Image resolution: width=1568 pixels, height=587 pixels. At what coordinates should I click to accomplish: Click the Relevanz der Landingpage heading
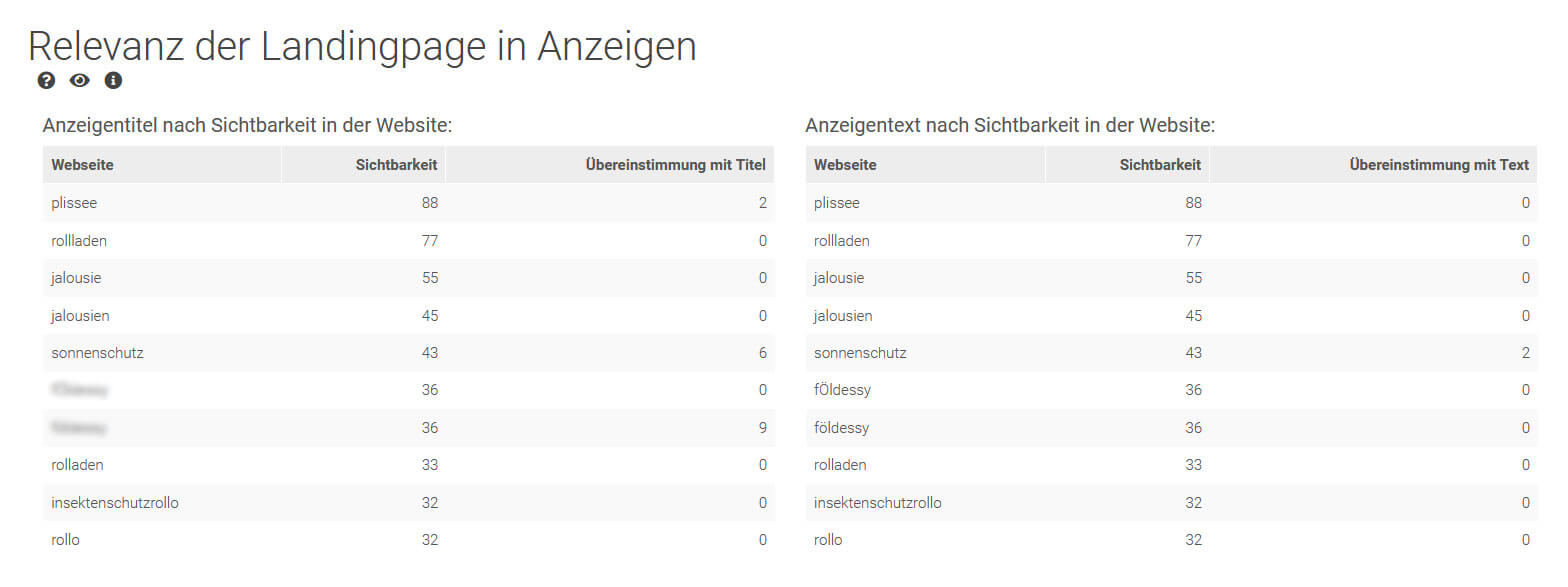click(362, 47)
